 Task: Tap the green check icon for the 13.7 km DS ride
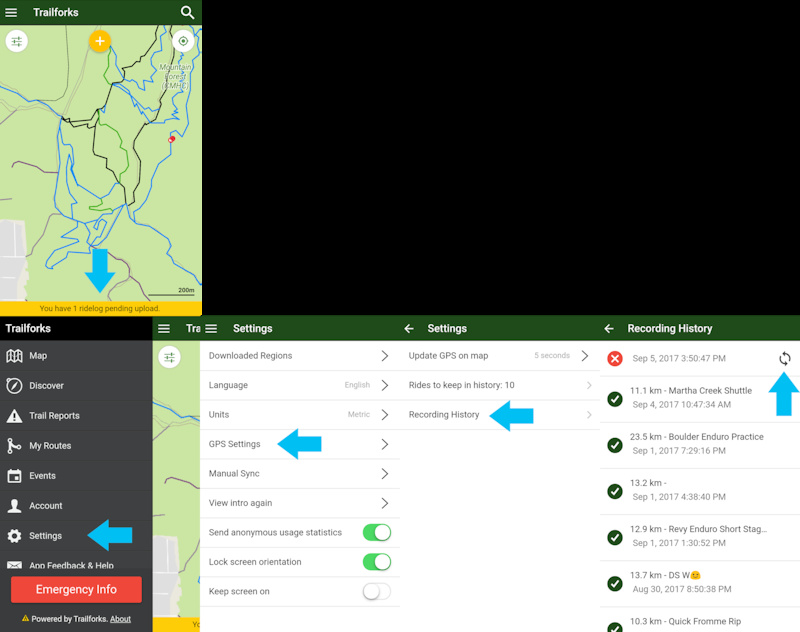615,584
